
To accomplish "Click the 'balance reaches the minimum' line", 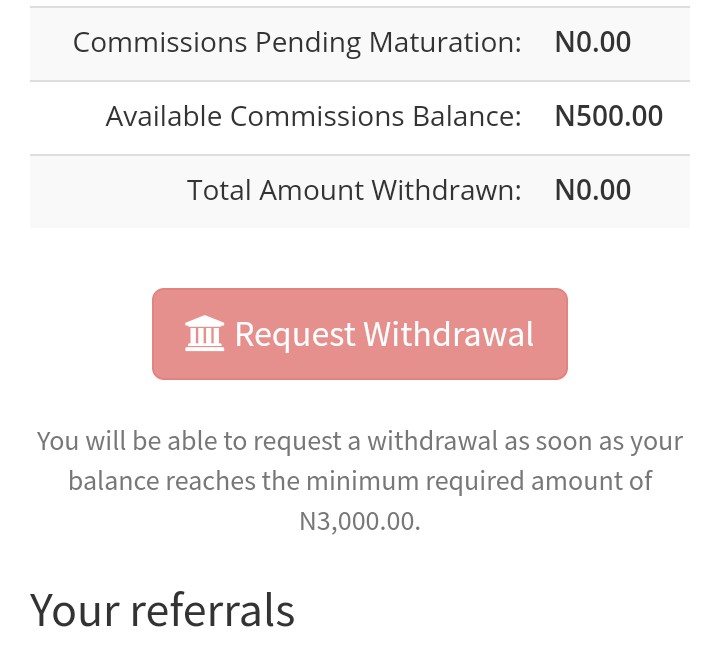I will [360, 481].
